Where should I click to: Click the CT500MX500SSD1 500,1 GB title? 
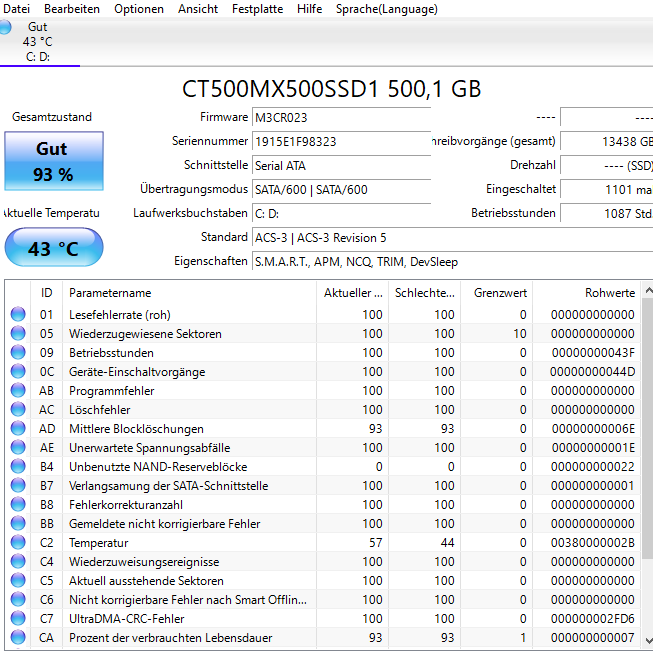tap(332, 89)
